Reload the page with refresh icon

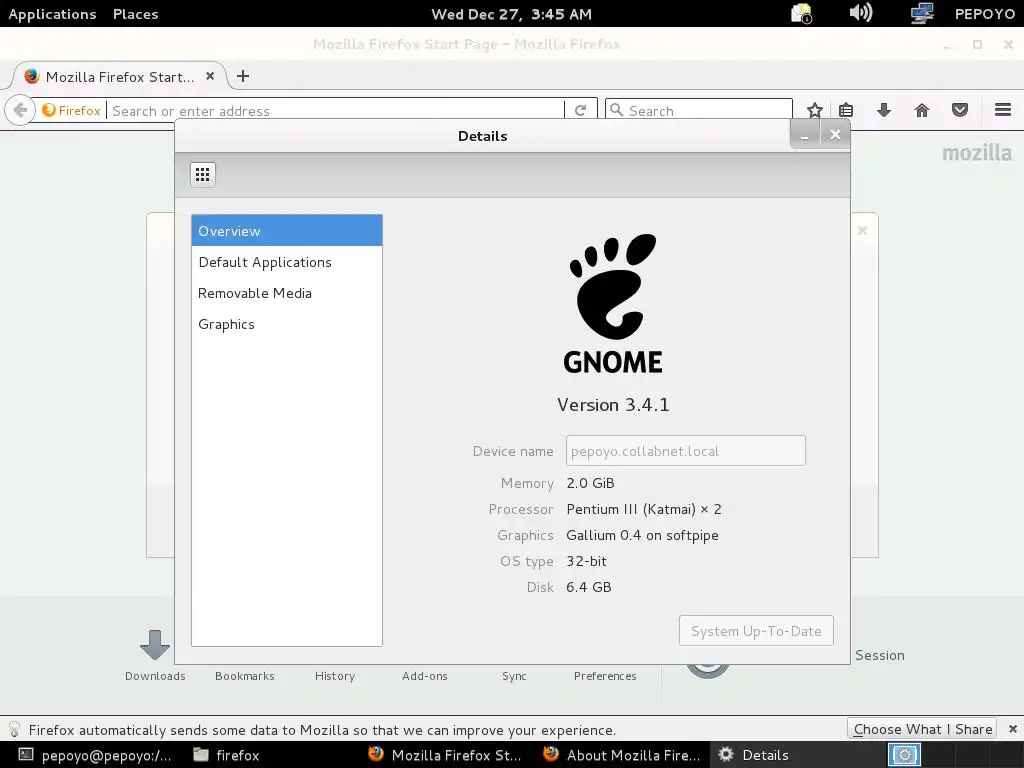[581, 110]
